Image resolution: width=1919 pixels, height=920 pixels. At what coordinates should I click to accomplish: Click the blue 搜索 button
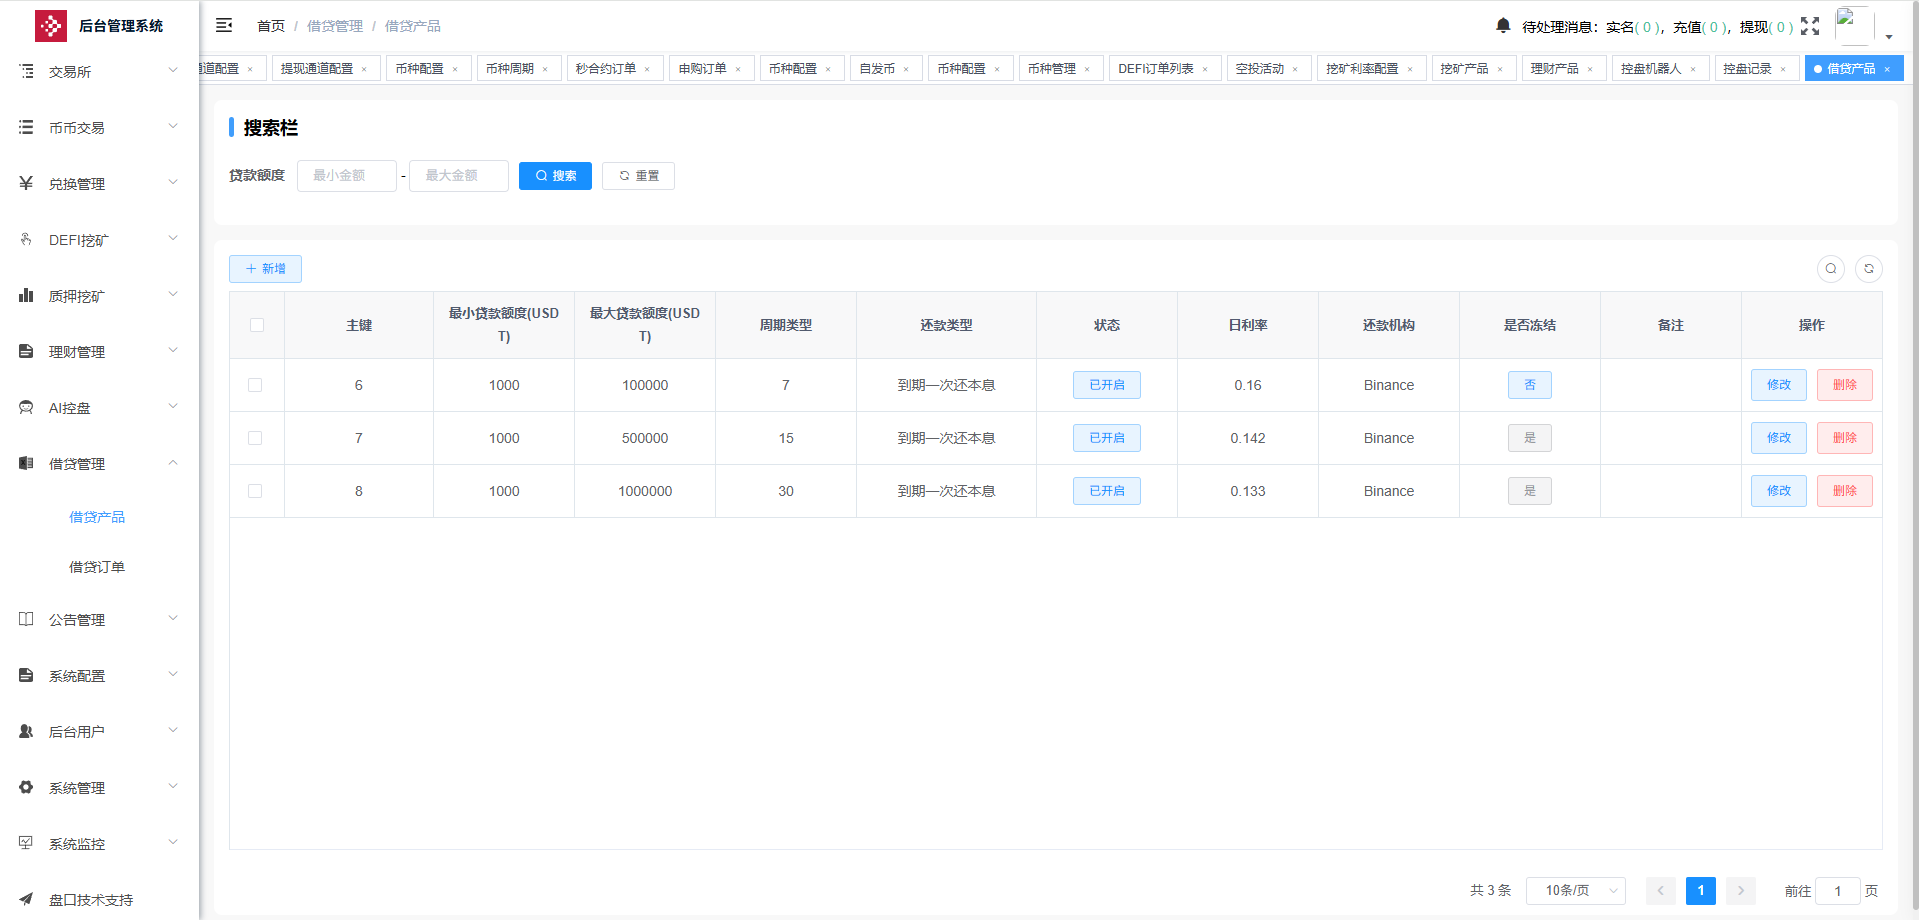(x=555, y=176)
